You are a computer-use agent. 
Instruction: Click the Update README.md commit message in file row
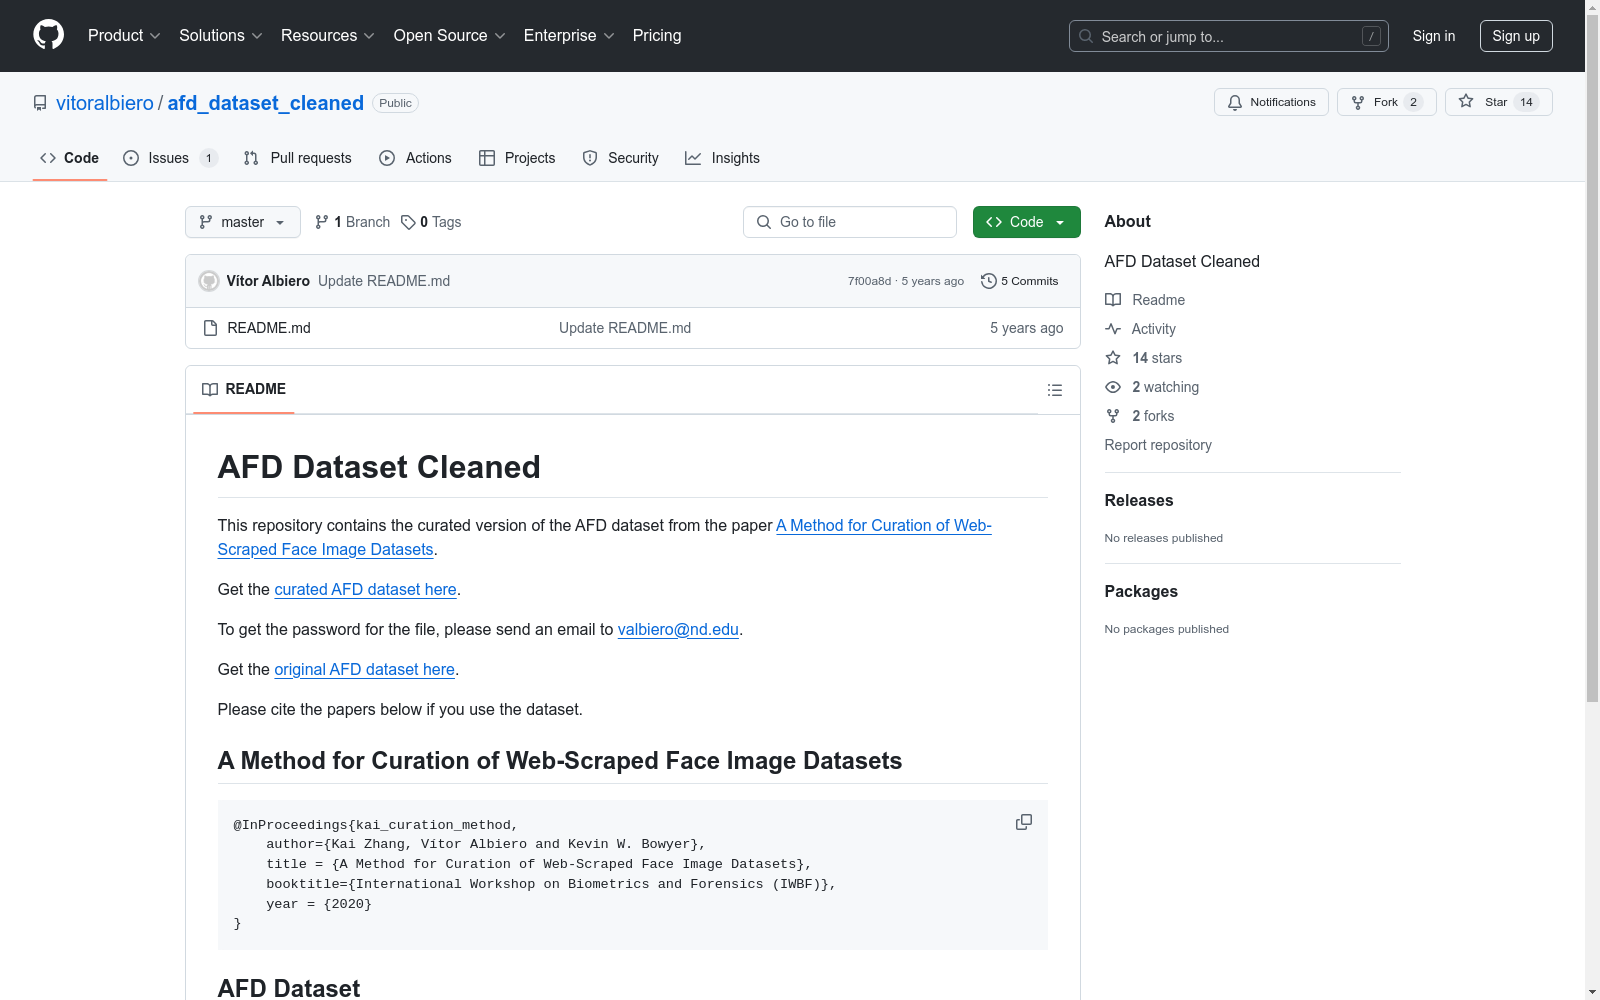point(625,328)
